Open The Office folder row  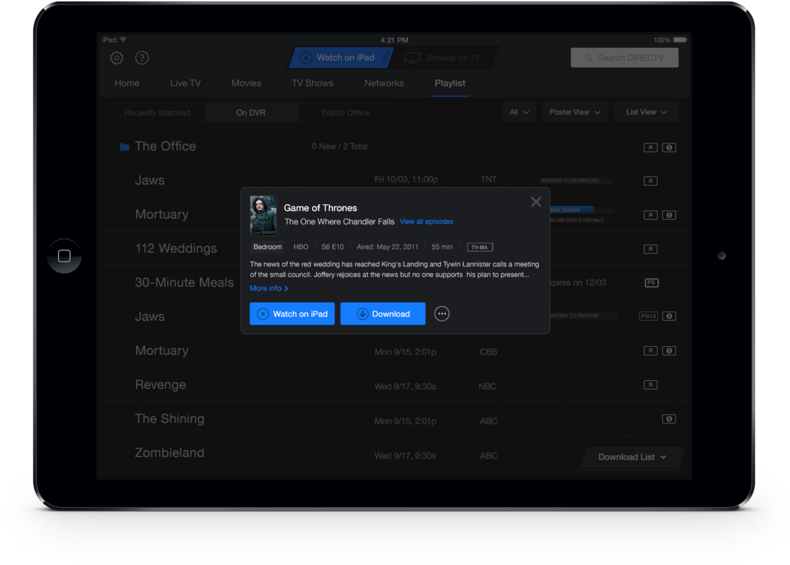tap(394, 147)
